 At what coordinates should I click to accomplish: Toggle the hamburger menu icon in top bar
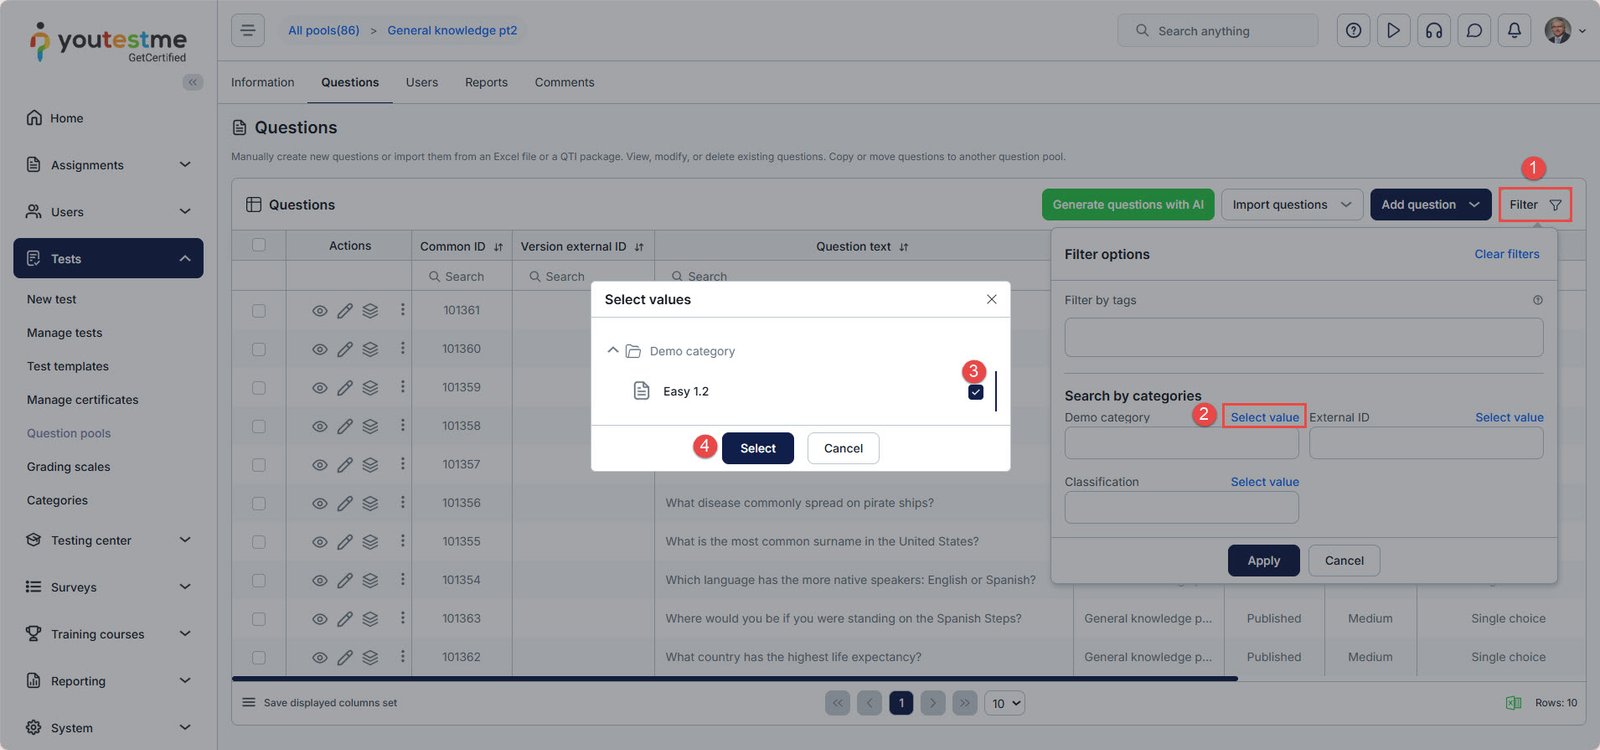click(248, 30)
